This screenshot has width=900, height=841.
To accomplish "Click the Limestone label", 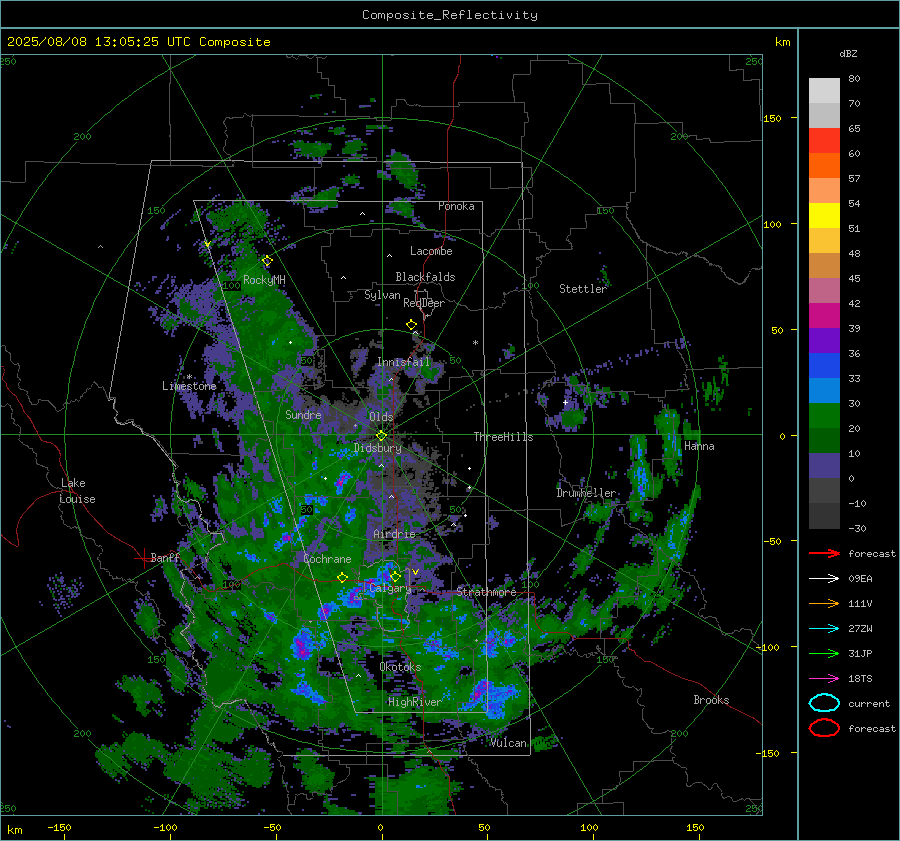I will point(189,386).
